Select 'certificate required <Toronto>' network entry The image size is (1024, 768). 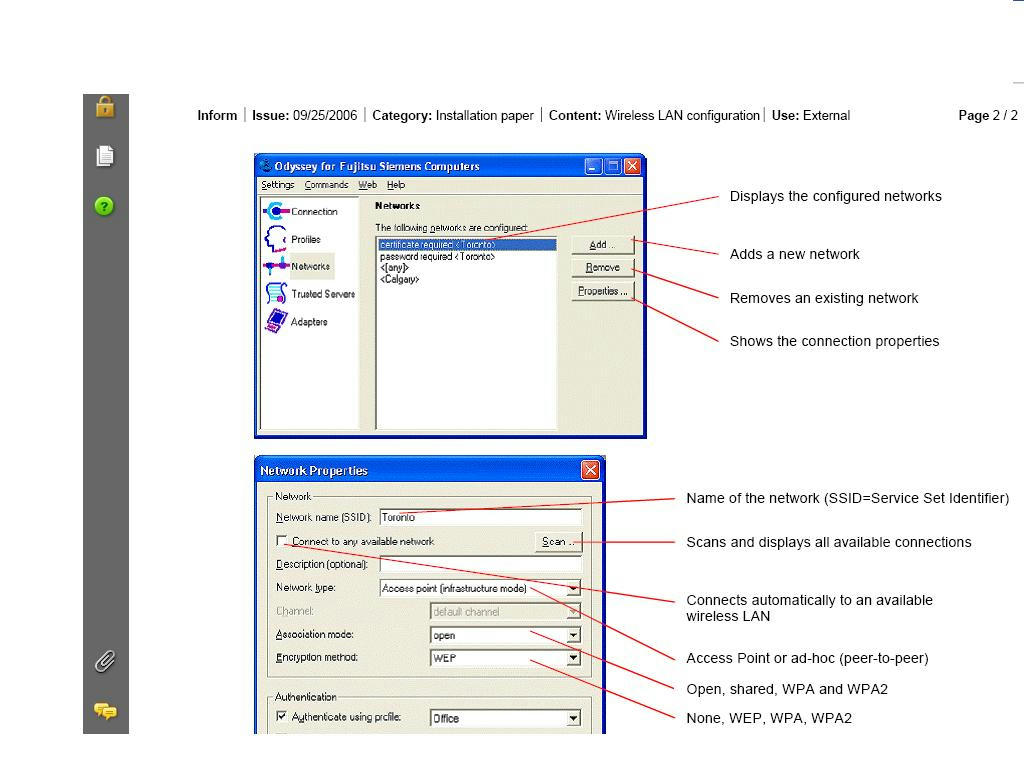(467, 245)
